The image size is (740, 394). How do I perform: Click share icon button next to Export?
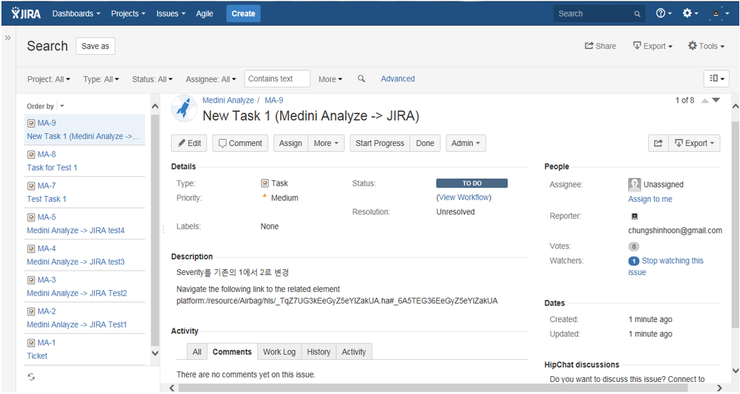click(x=658, y=143)
